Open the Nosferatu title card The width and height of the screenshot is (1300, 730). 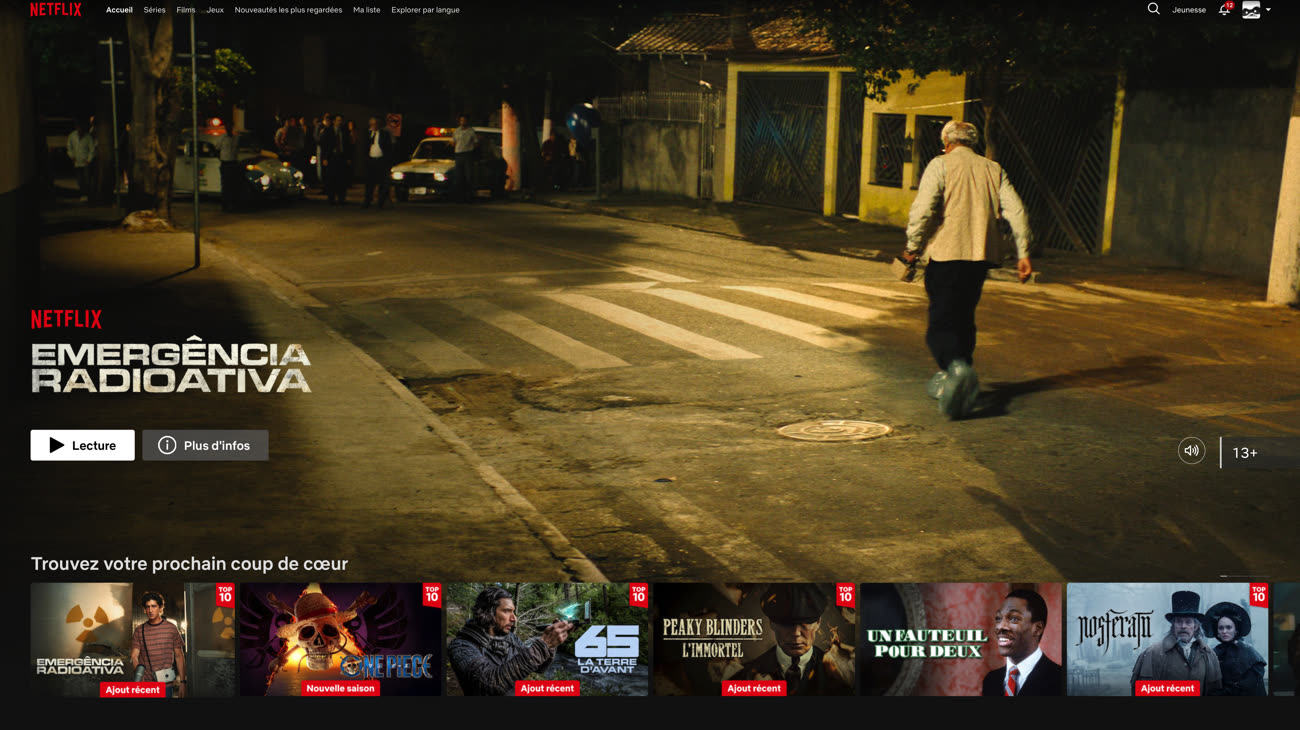(1166, 639)
